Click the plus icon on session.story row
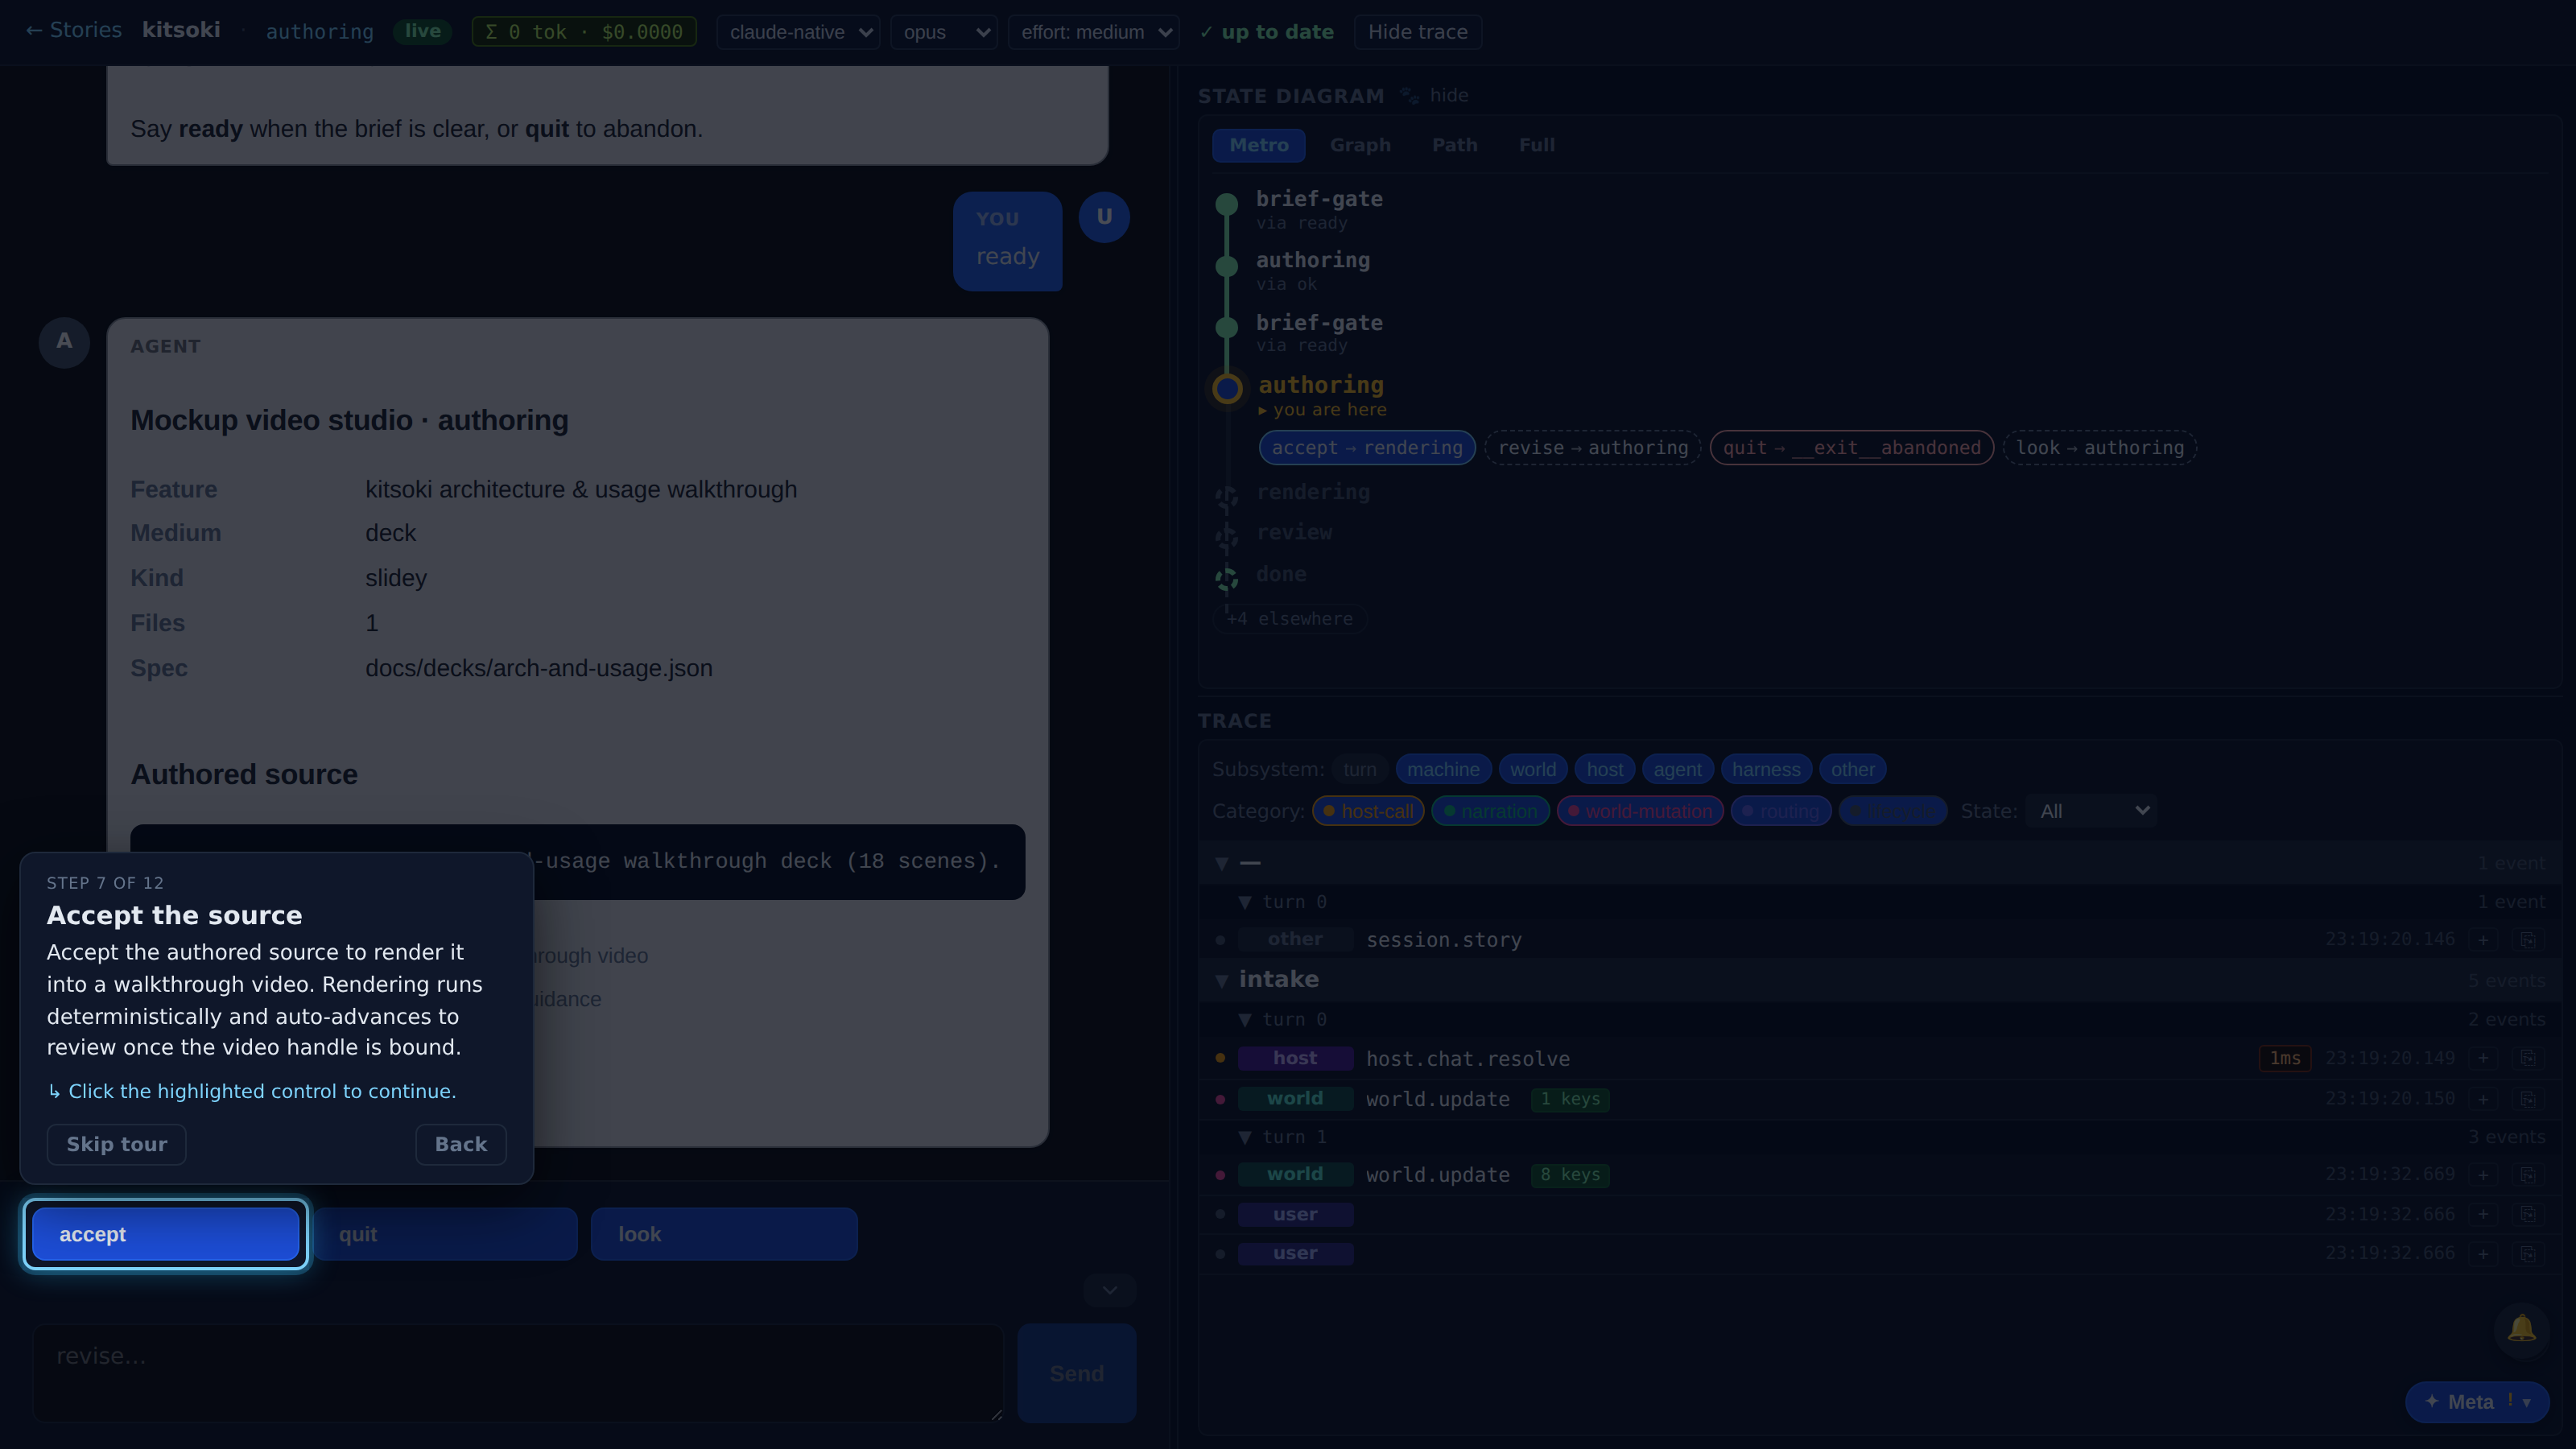The image size is (2576, 1449). coord(2483,940)
